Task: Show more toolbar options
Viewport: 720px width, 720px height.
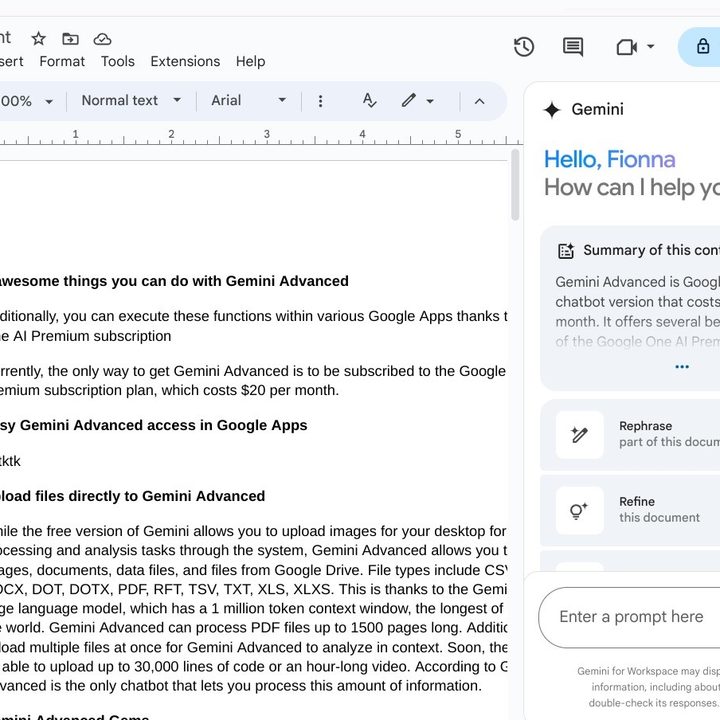Action: click(321, 101)
